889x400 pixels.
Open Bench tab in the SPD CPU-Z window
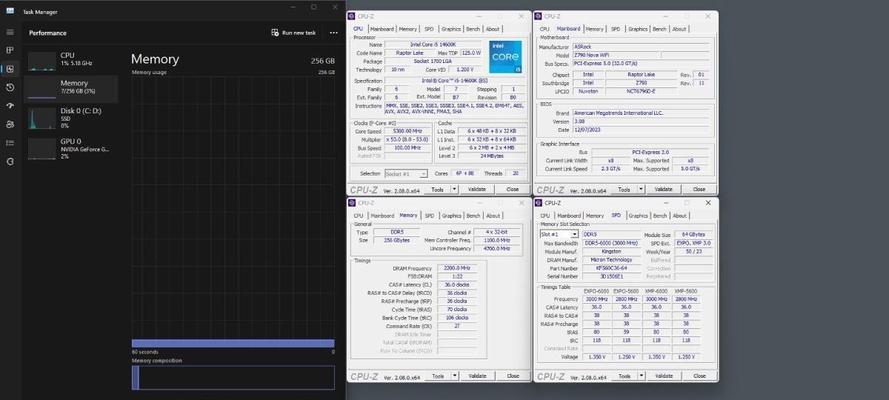pos(659,216)
